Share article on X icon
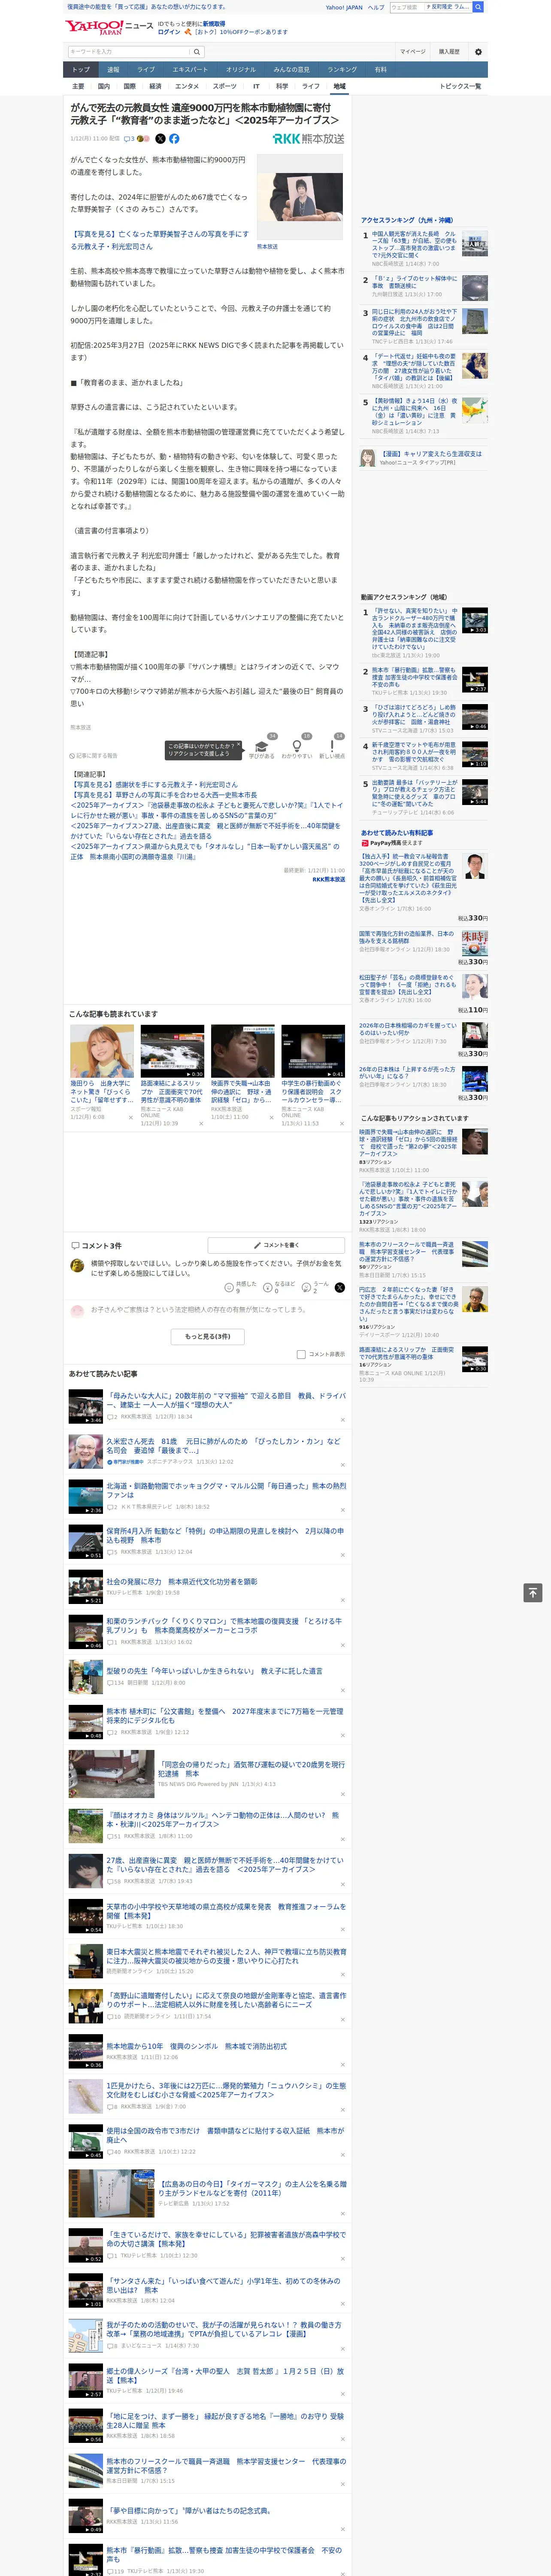The width and height of the screenshot is (551, 2576). [160, 139]
